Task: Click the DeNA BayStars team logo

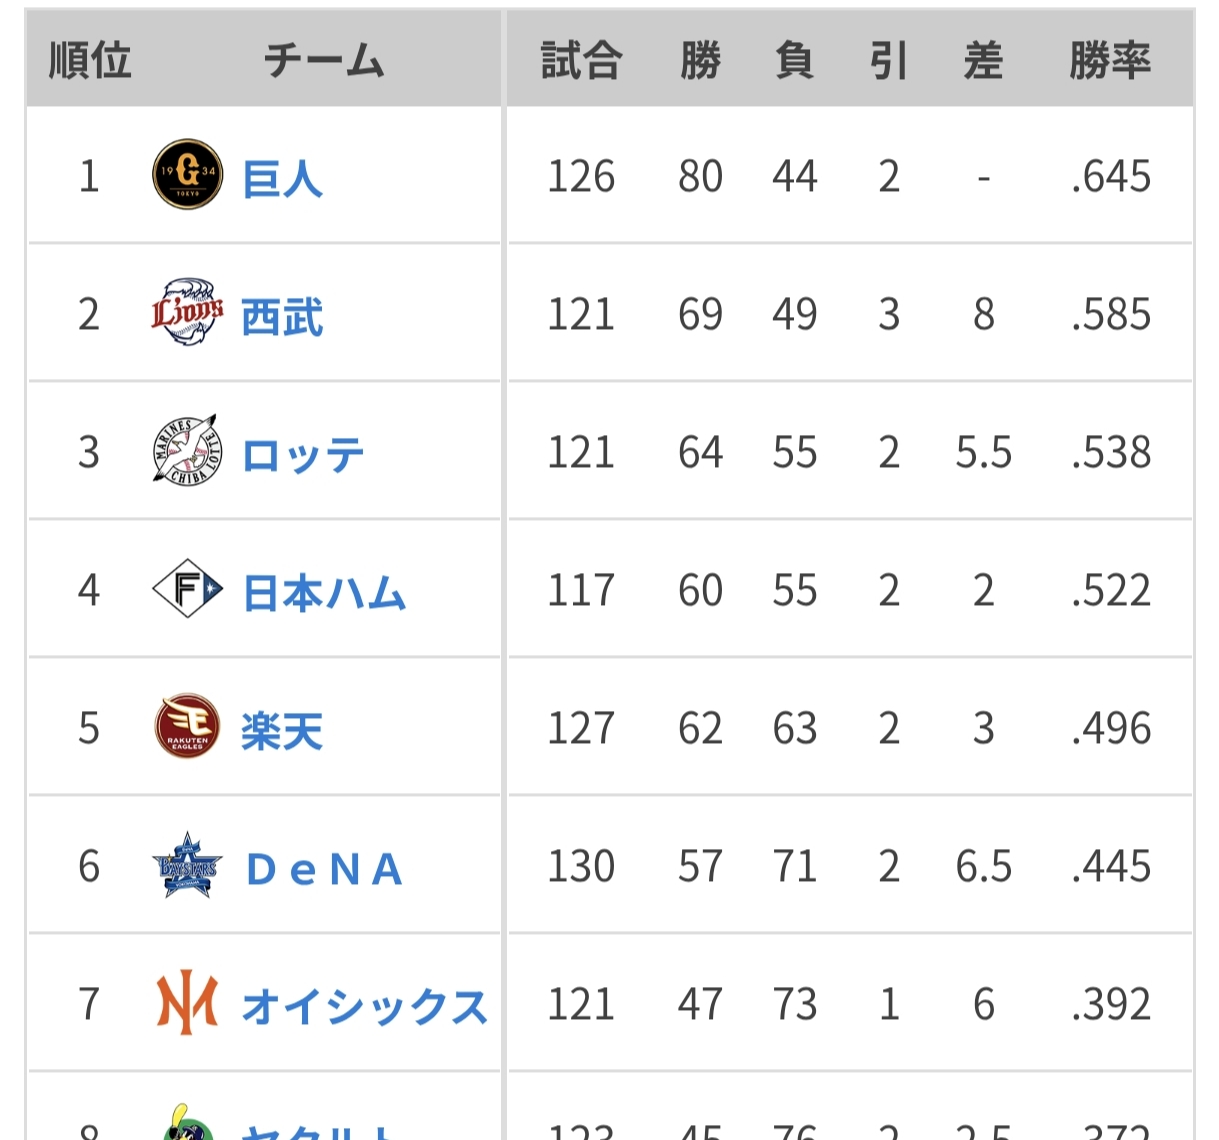Action: [x=187, y=865]
